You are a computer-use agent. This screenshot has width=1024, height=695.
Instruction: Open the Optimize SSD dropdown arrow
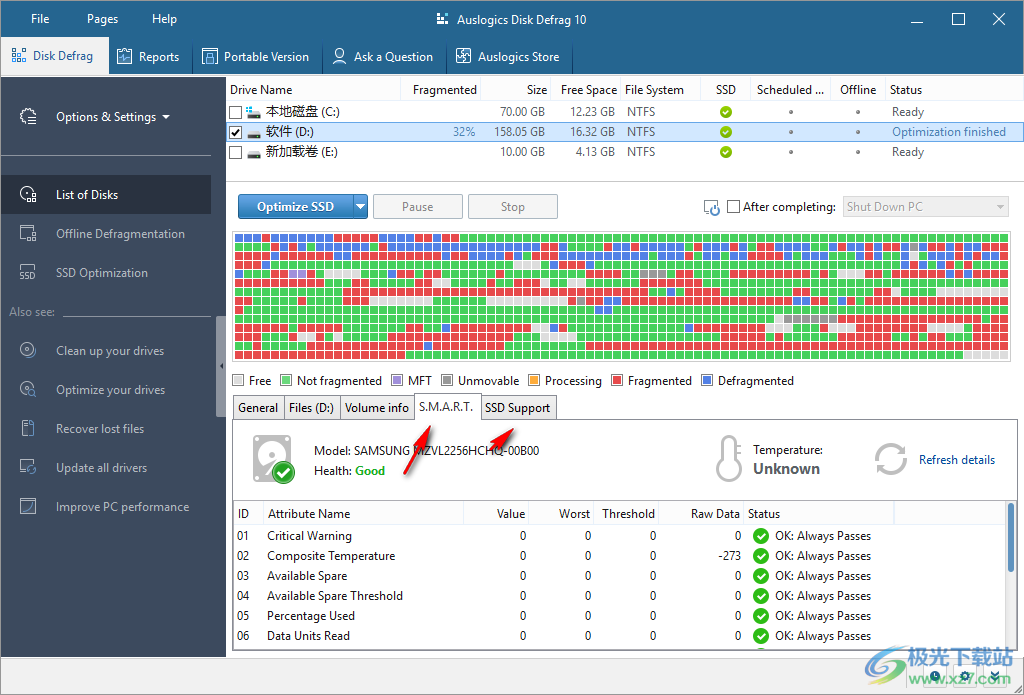(360, 206)
